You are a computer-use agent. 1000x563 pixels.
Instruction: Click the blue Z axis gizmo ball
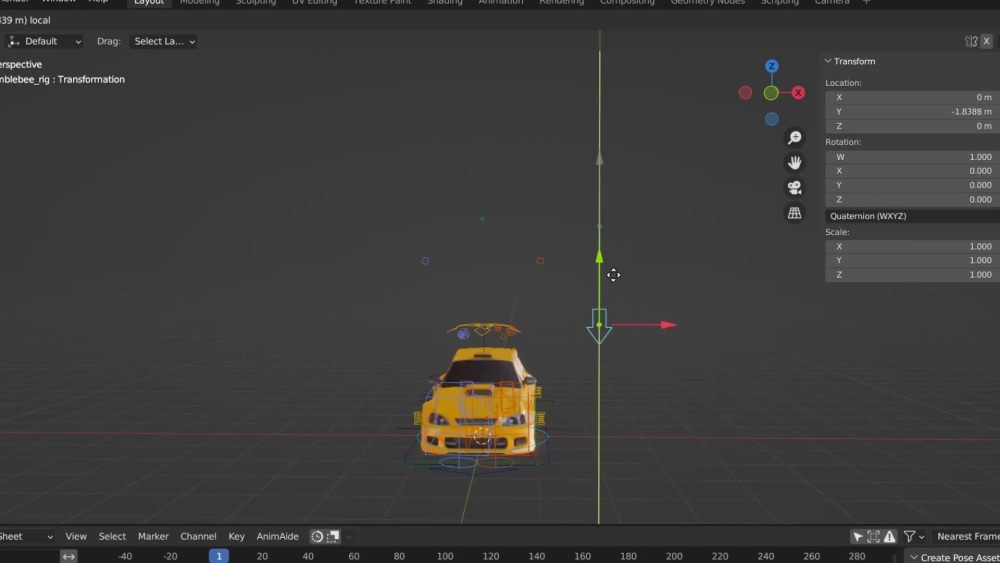[772, 66]
